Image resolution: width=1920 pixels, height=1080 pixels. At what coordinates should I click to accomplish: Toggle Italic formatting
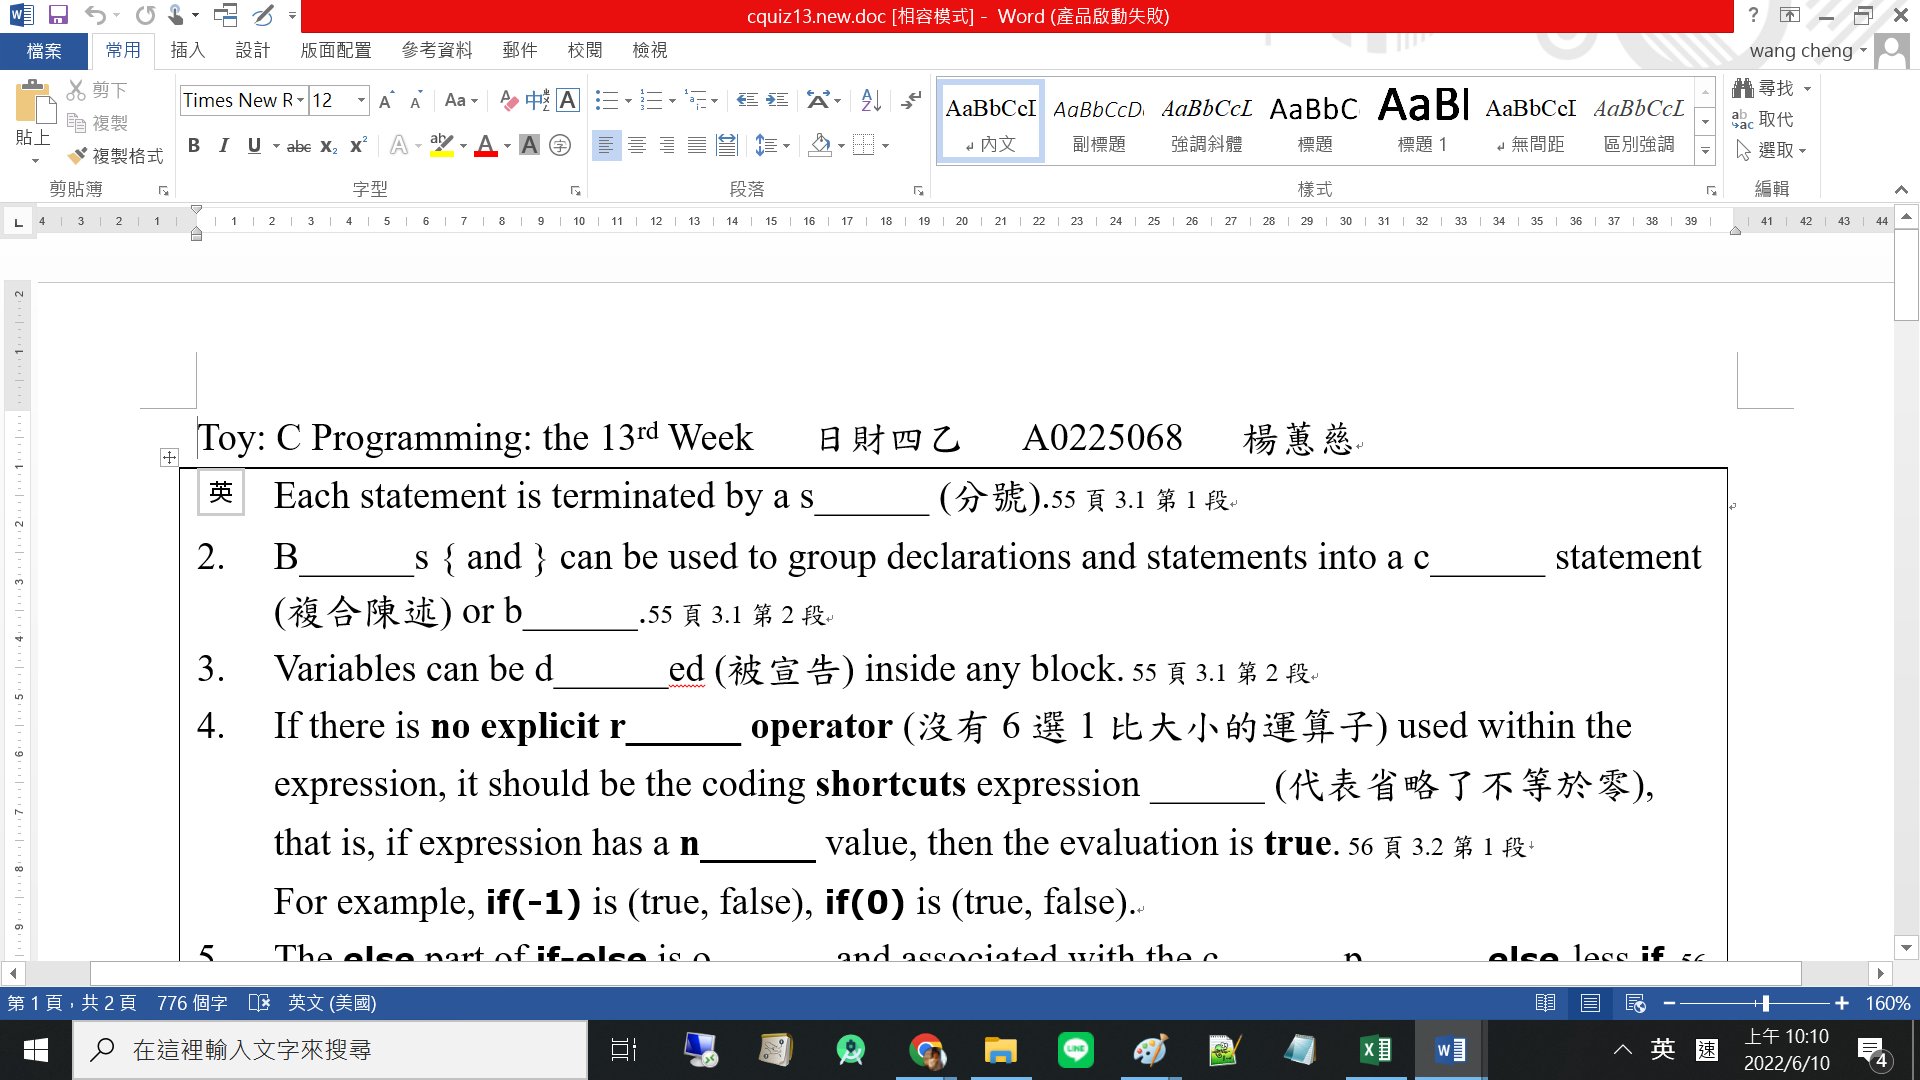(224, 146)
